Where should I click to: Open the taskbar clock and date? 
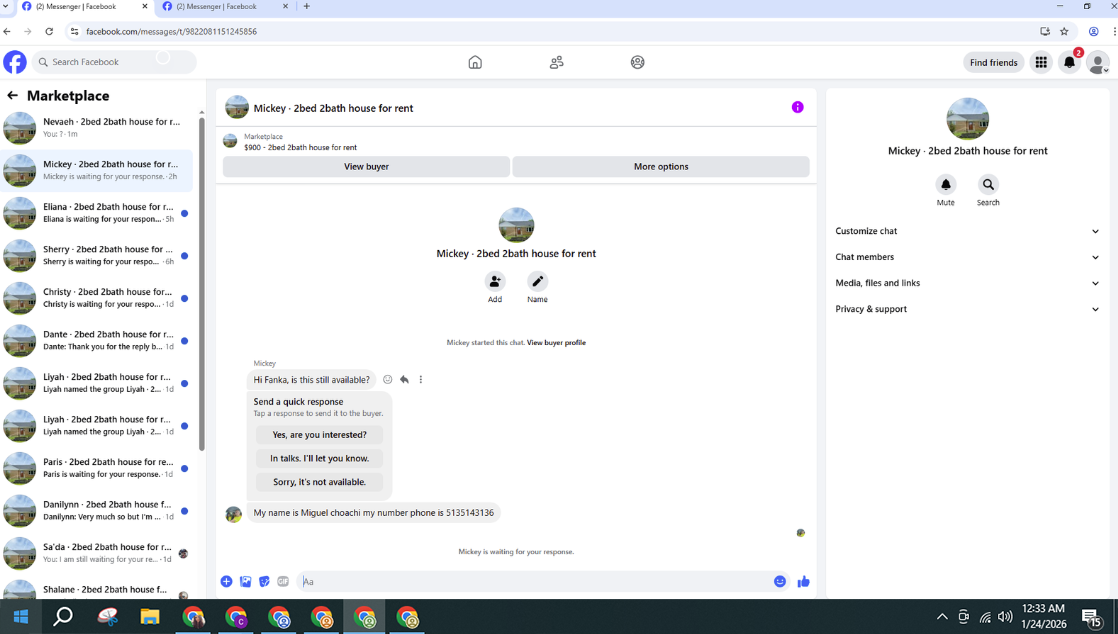[1044, 616]
